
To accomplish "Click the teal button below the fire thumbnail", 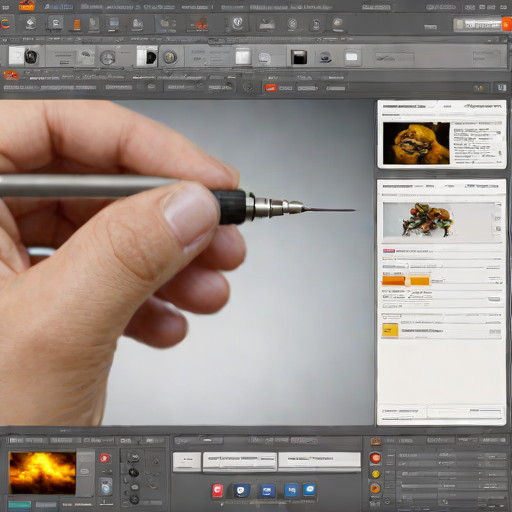I will (19, 504).
